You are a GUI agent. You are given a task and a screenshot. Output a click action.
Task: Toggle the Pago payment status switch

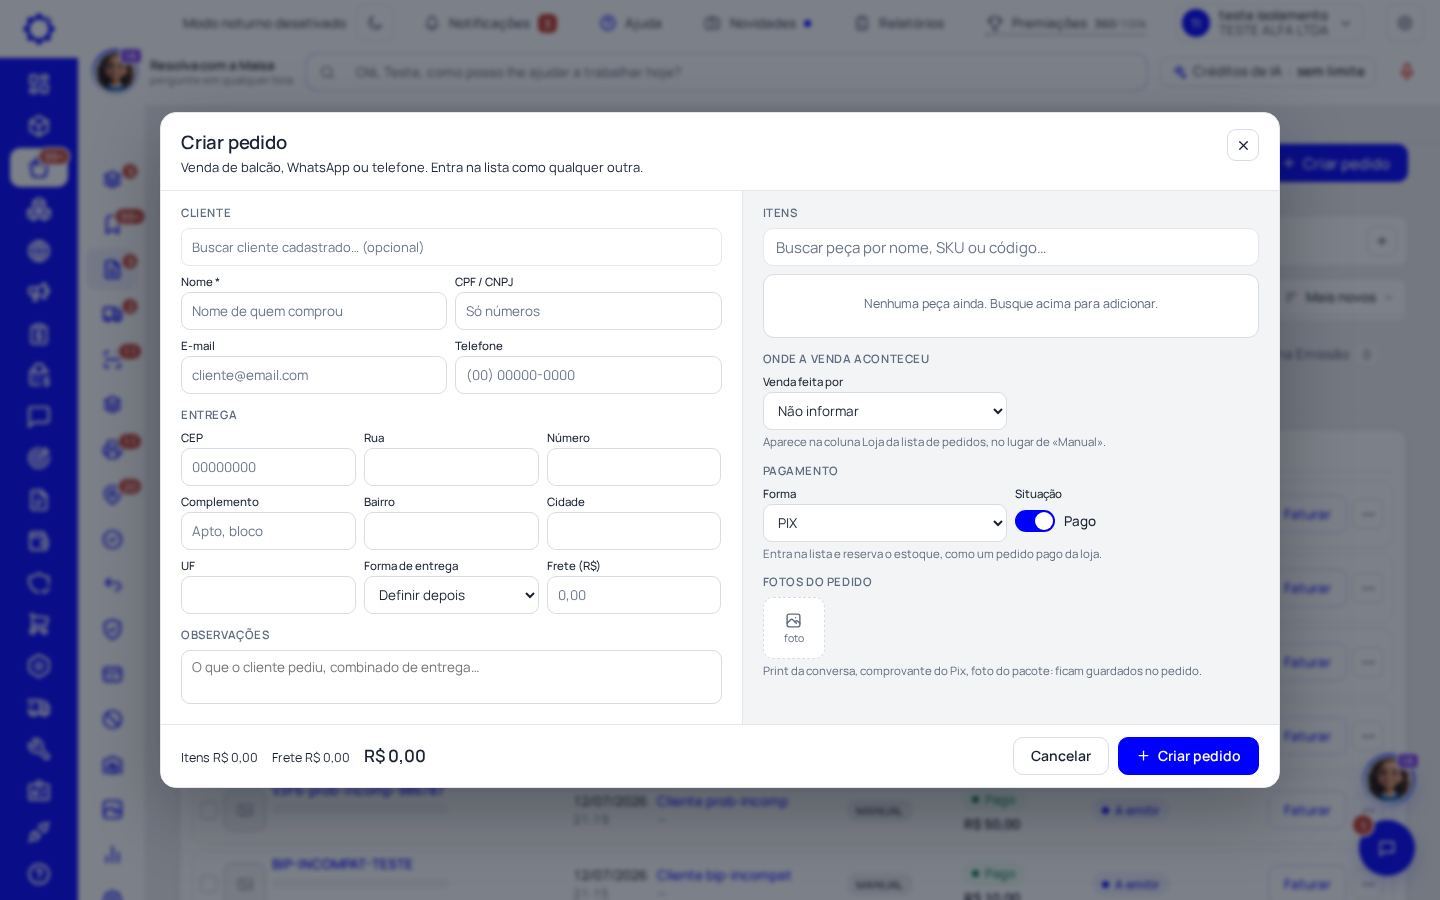coord(1035,521)
